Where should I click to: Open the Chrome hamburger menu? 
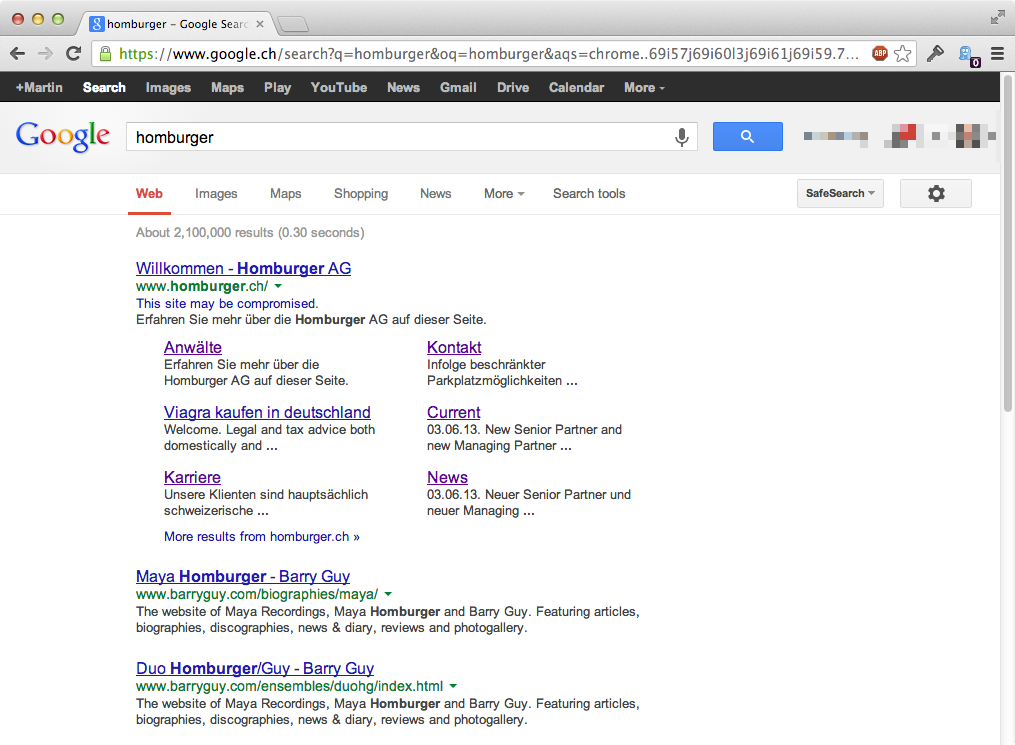point(997,54)
